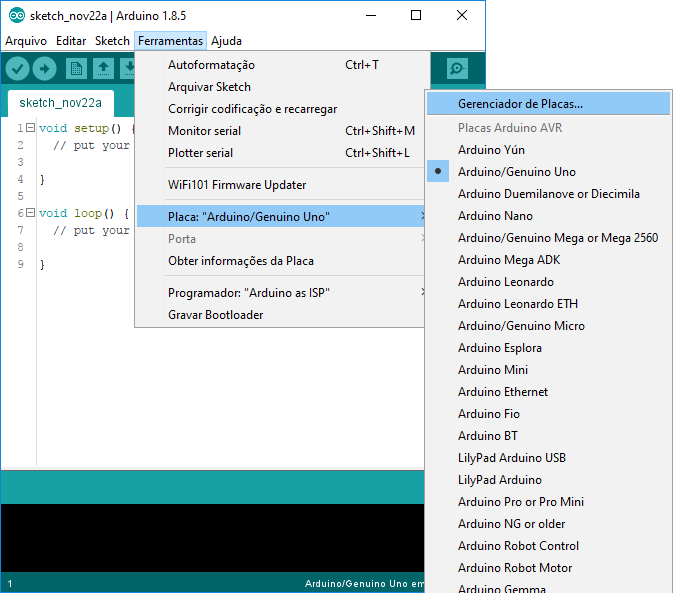Select the Arduino Yún board

tap(549, 150)
